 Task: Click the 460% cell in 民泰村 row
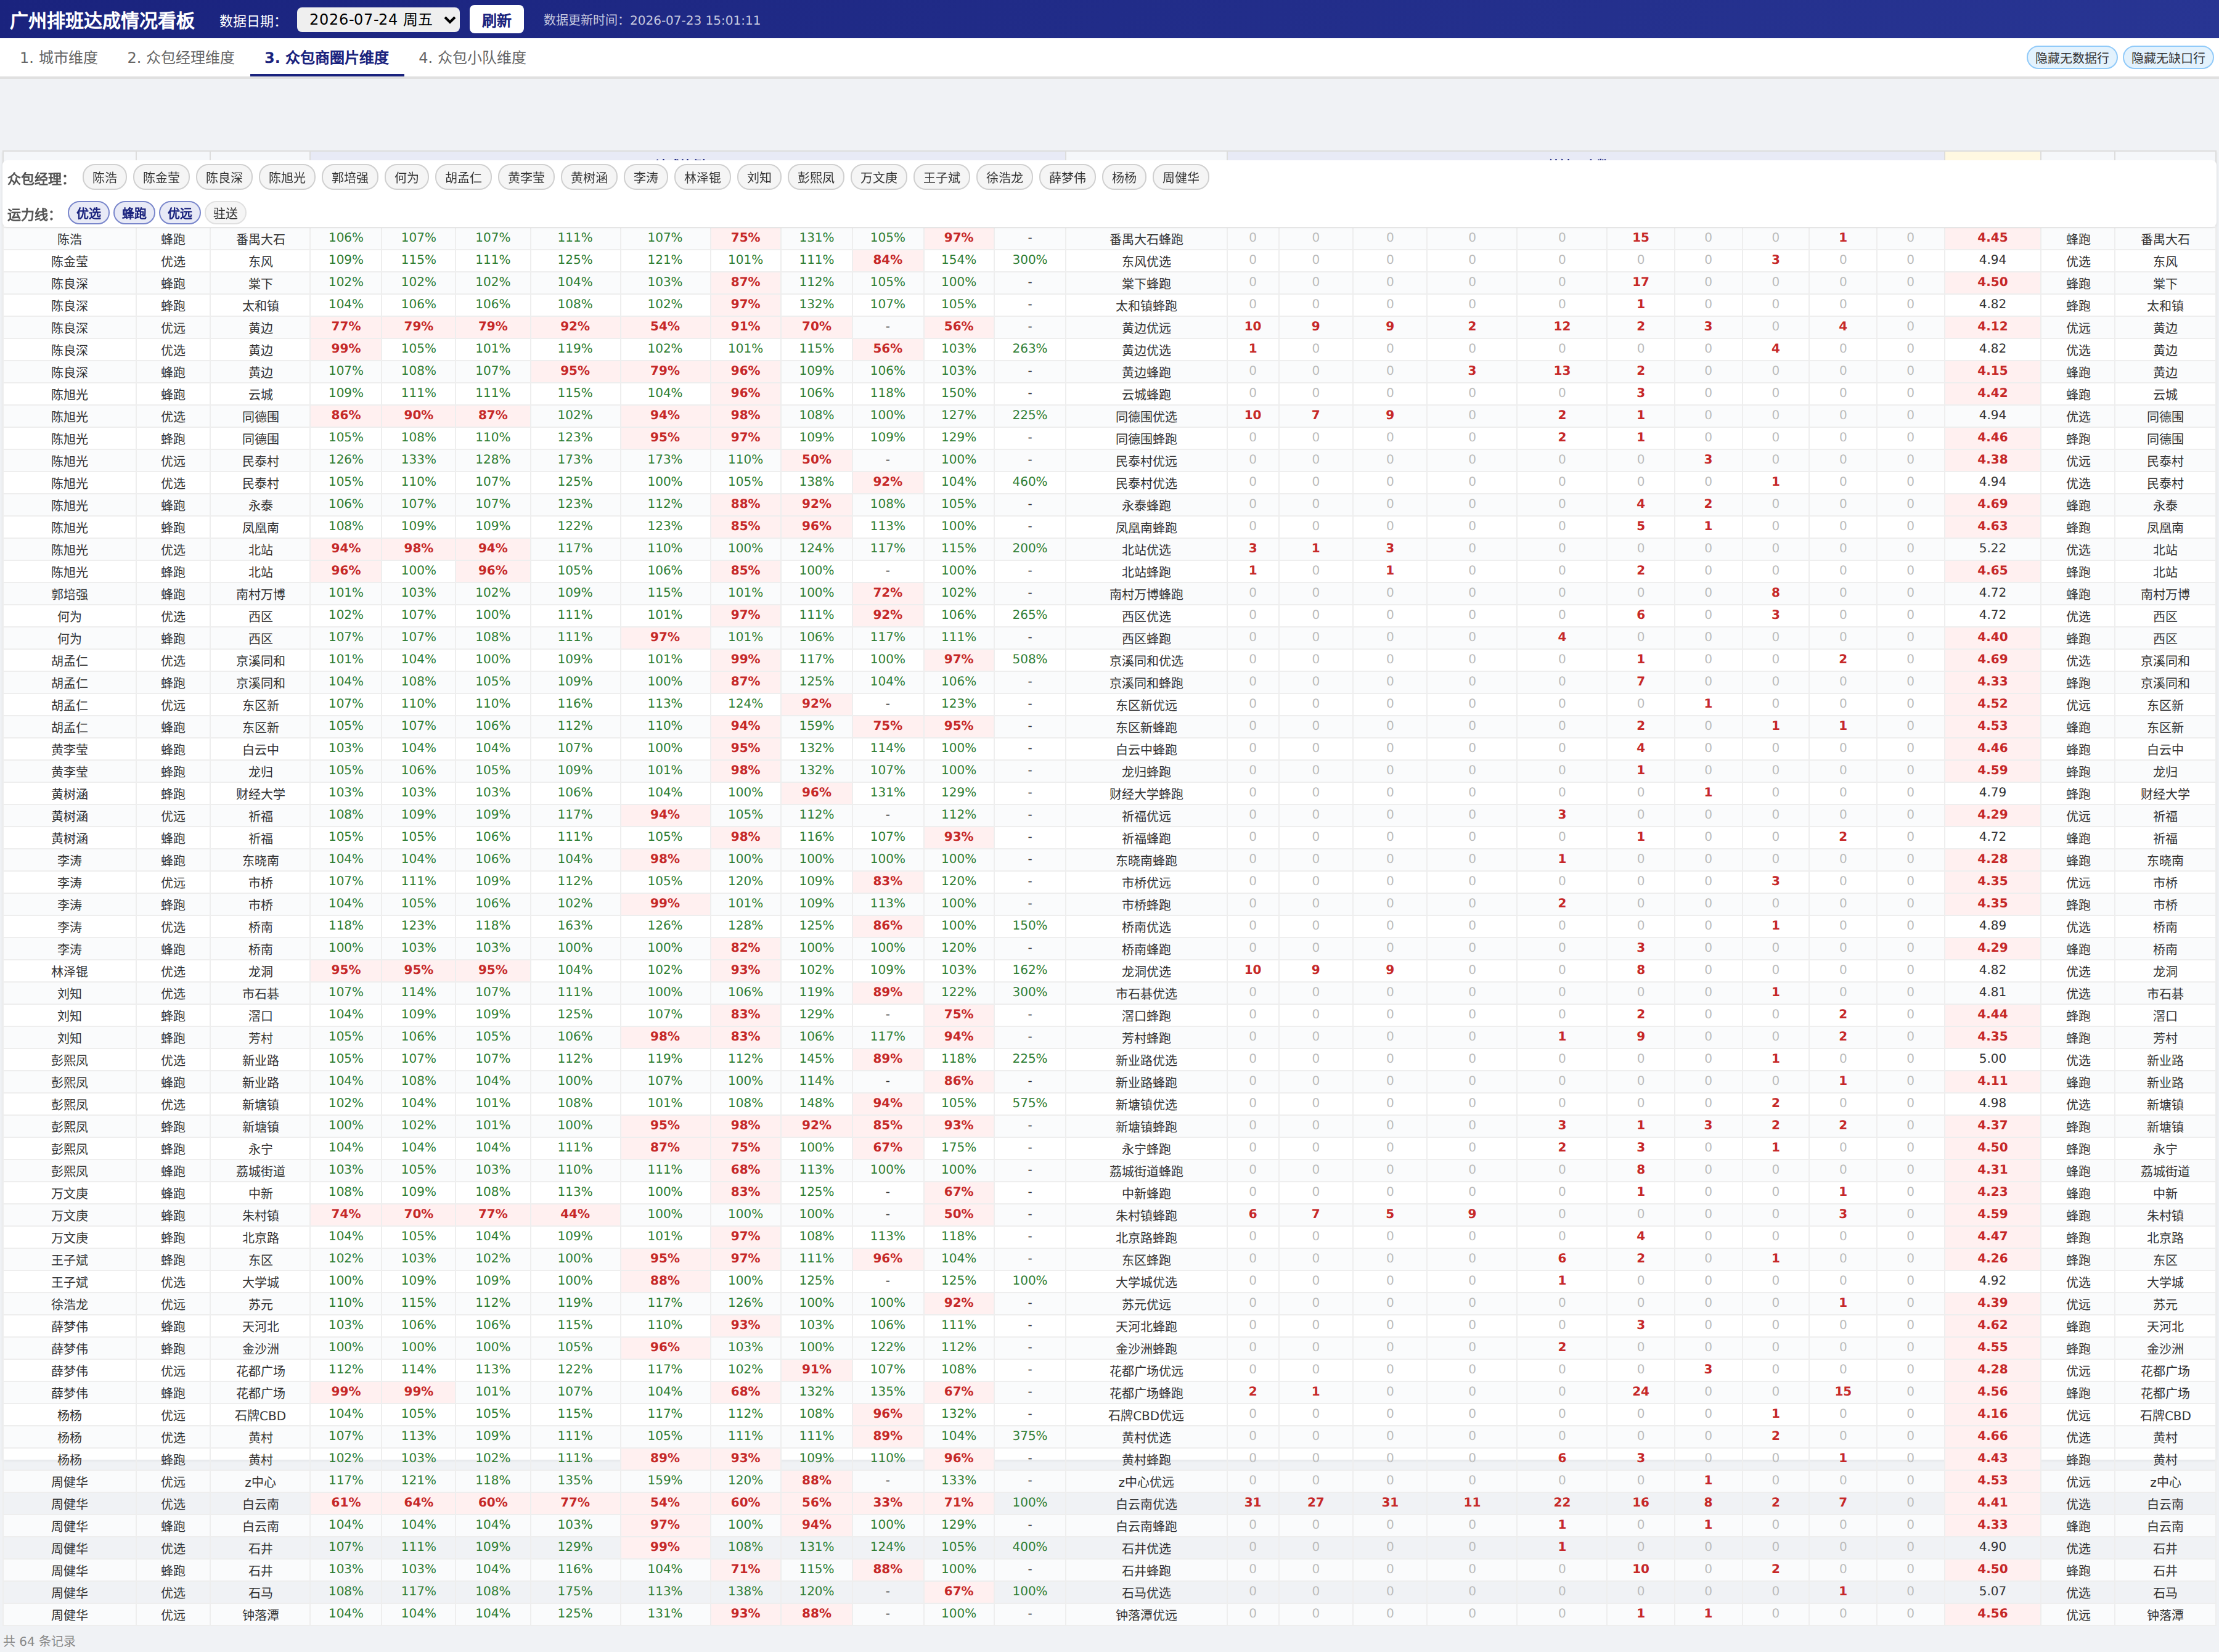click(x=1030, y=481)
